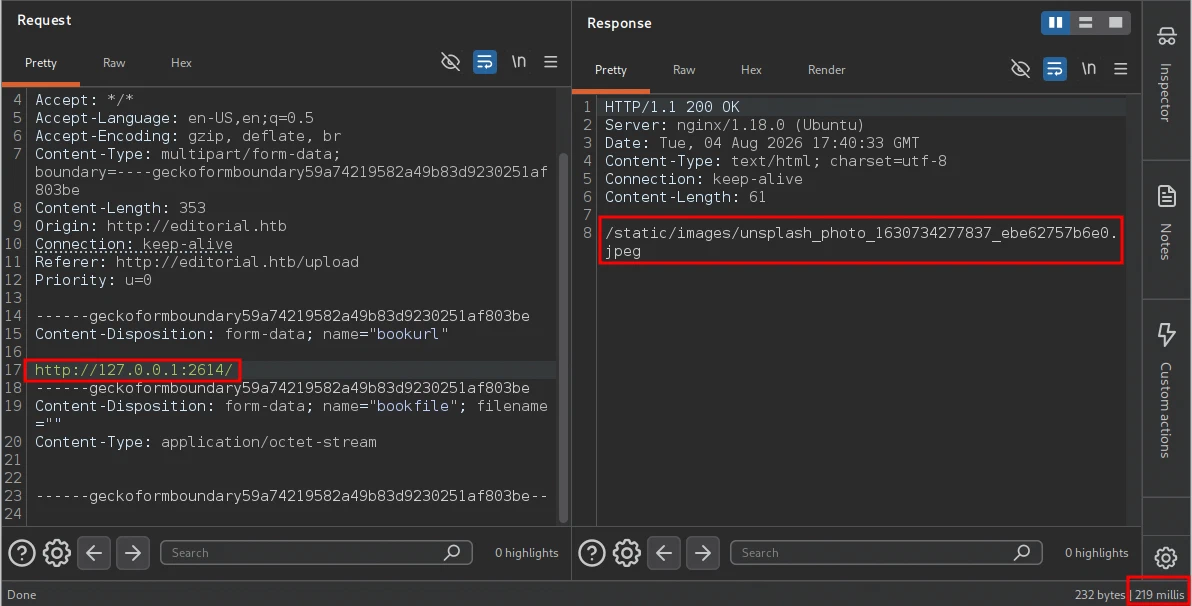This screenshot has width=1192, height=606.
Task: Click the "HTTP/1.1 200 OK" status line
Action: [672, 107]
